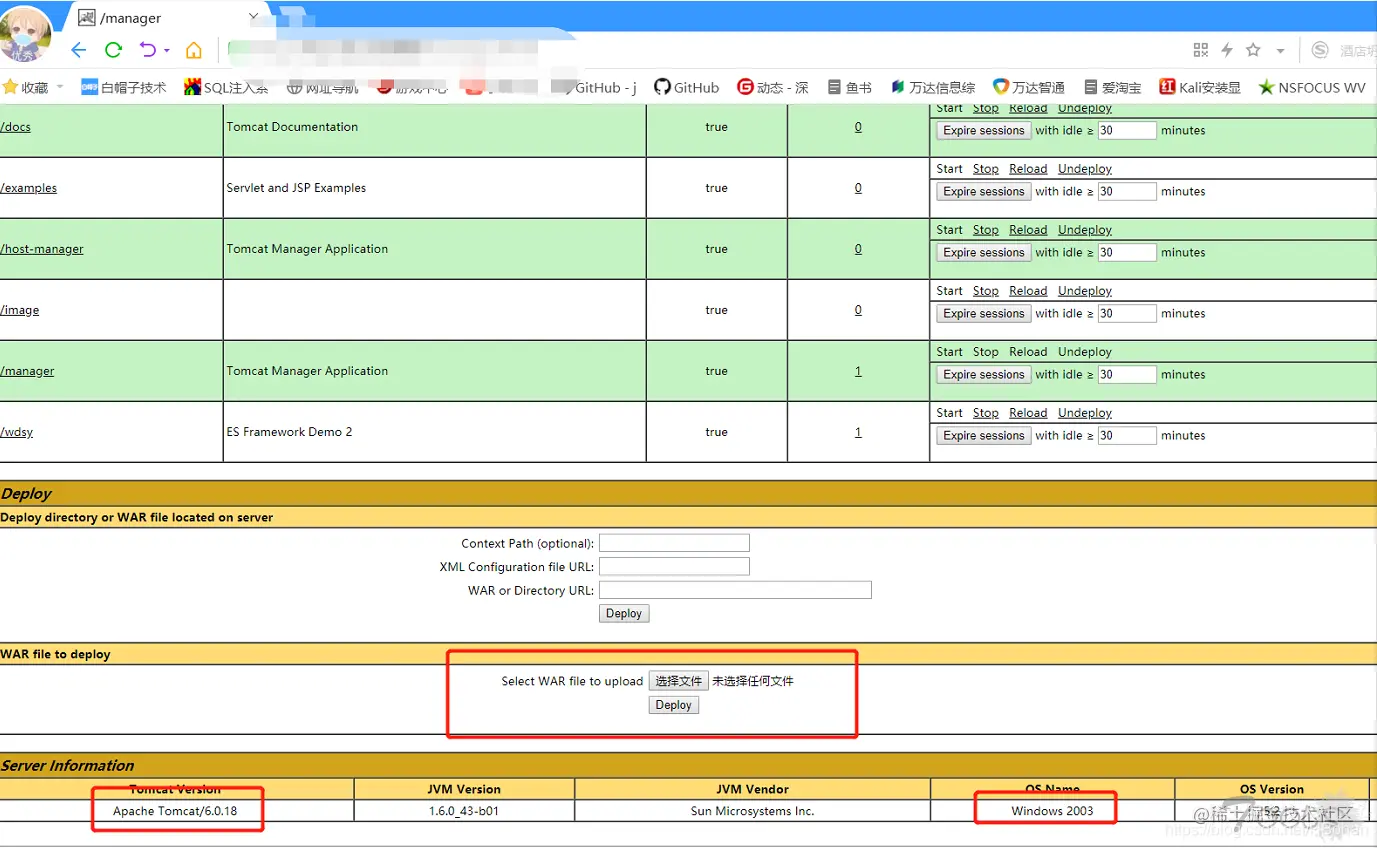Open the session count link for /manager
1377x848 pixels.
pos(858,371)
